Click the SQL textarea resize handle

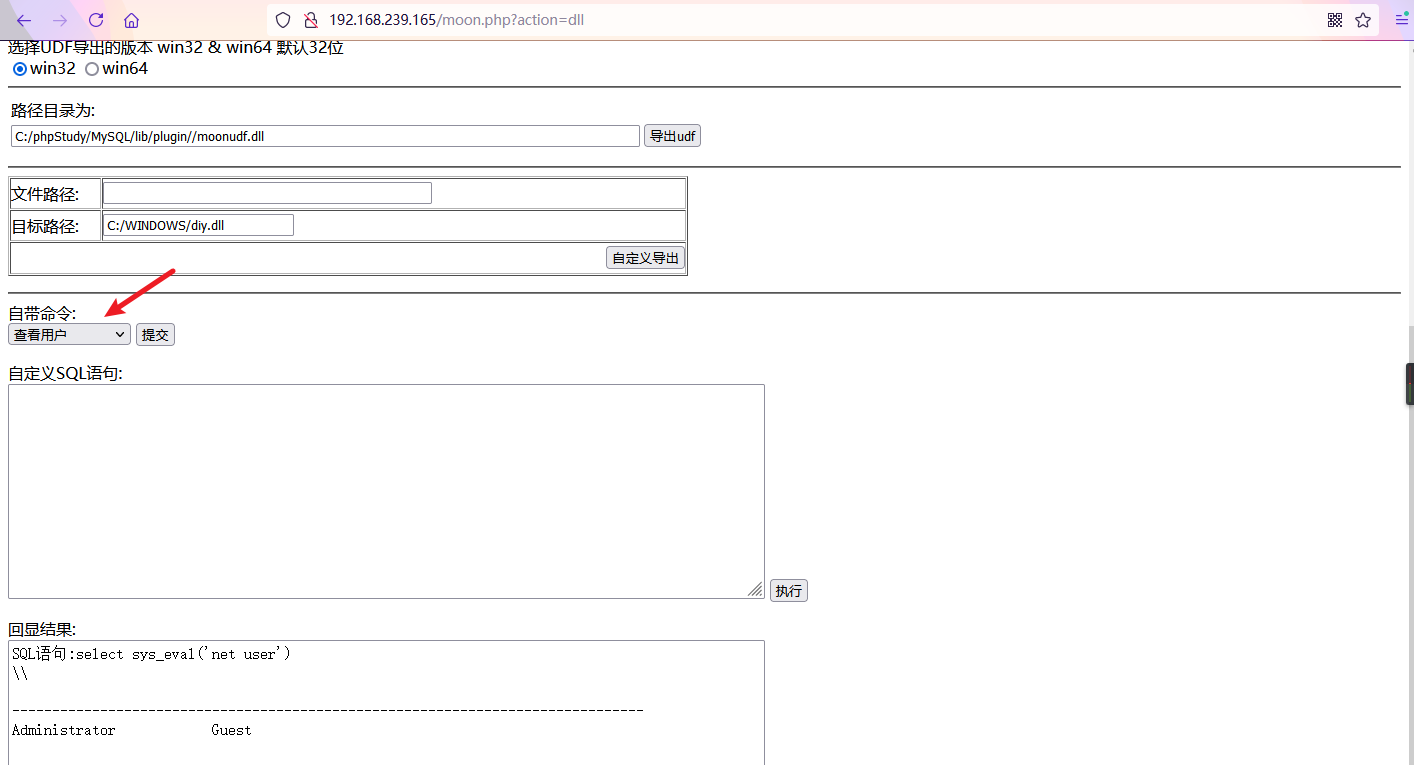[756, 590]
